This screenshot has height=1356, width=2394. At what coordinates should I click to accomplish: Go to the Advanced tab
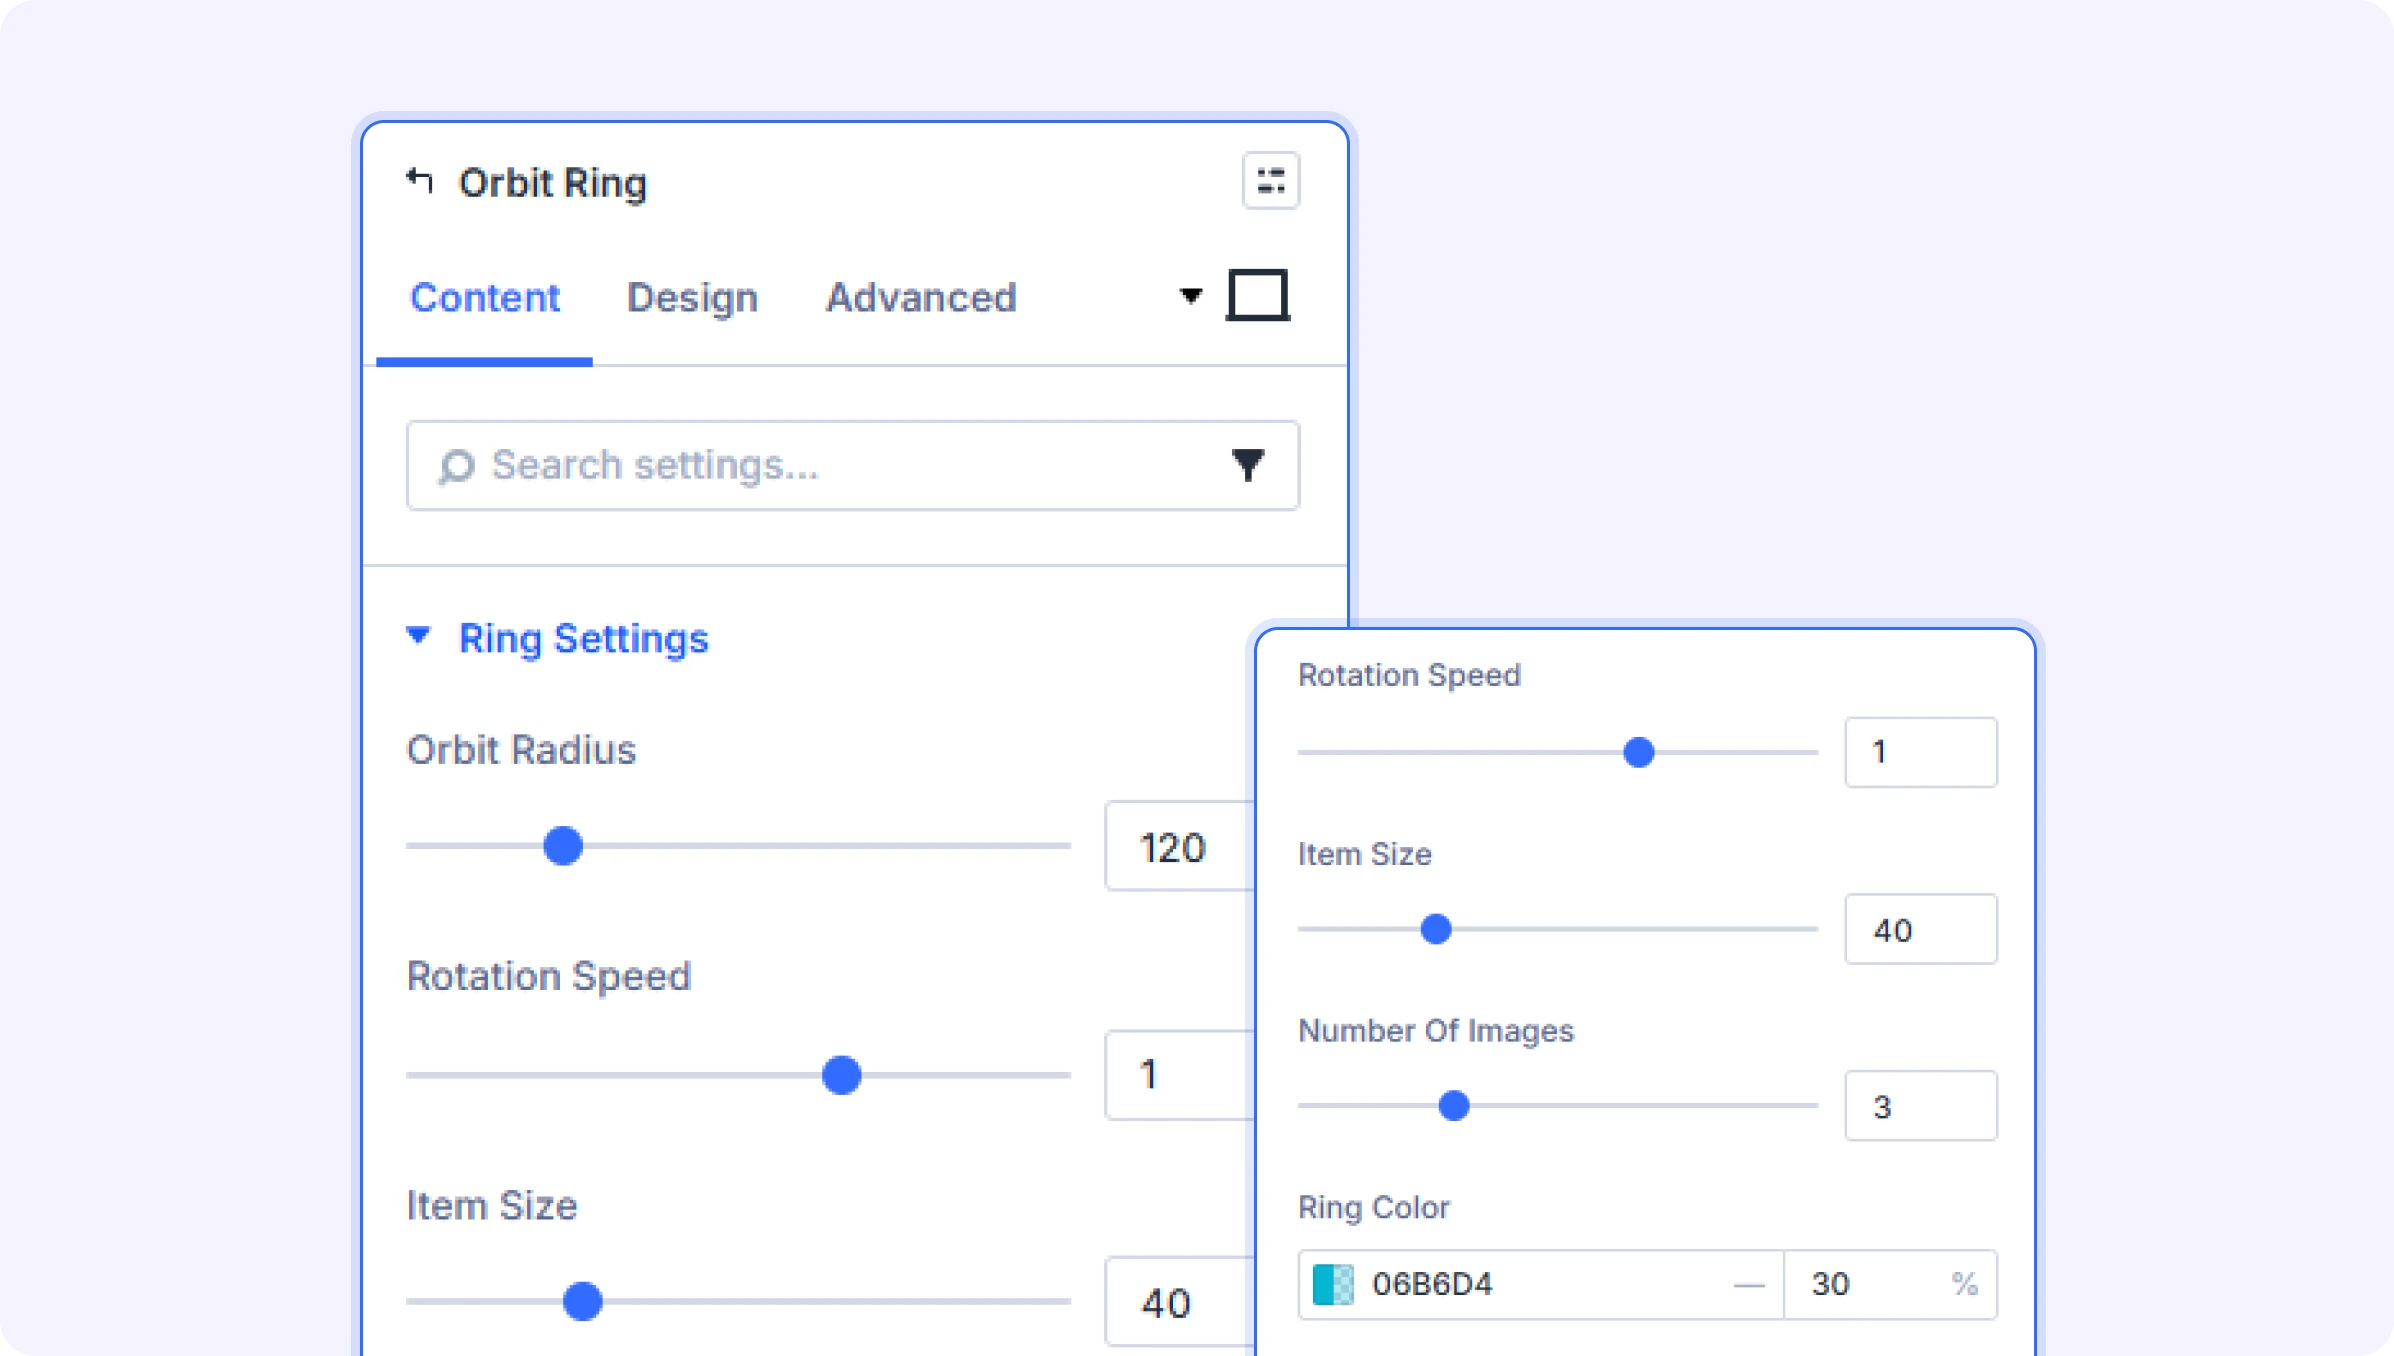(x=921, y=298)
